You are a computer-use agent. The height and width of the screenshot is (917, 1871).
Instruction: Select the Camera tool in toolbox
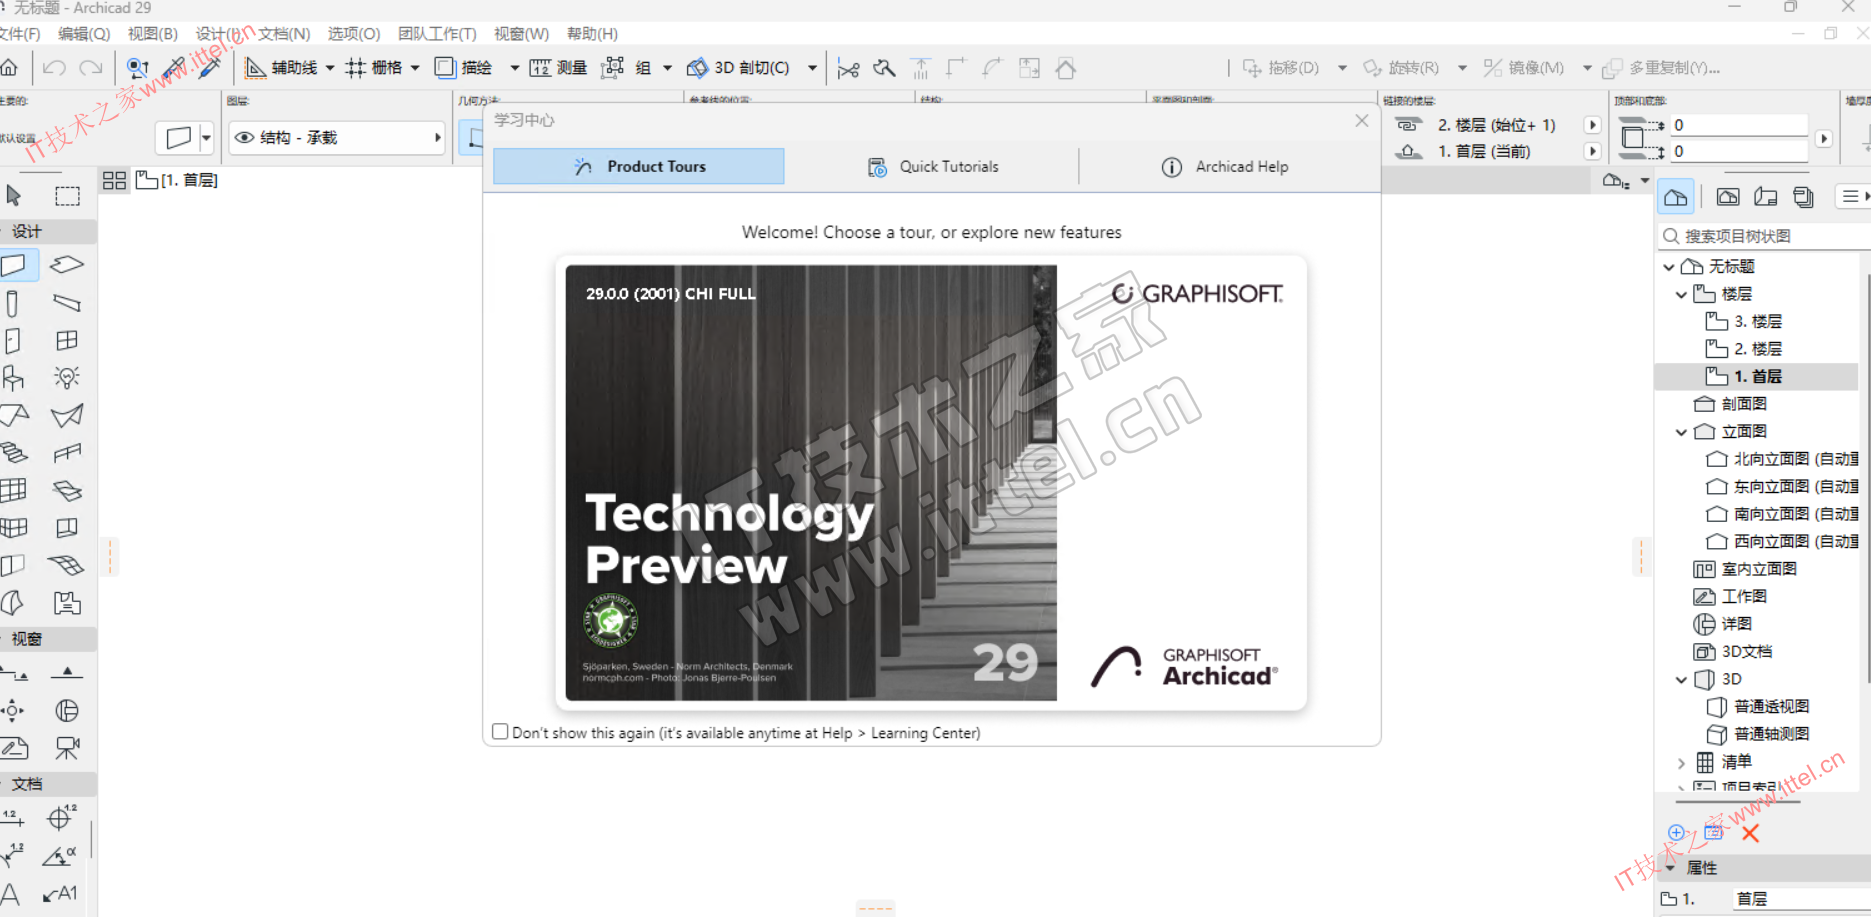click(x=67, y=748)
